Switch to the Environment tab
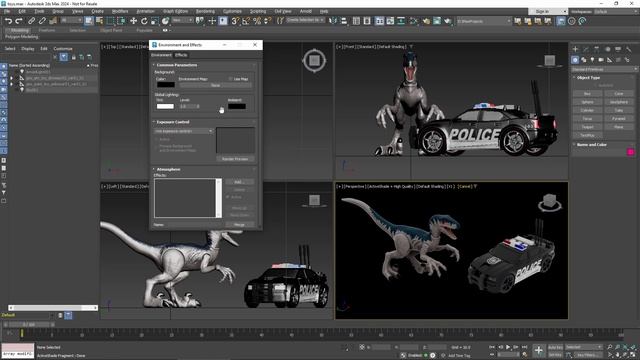 click(x=161, y=55)
